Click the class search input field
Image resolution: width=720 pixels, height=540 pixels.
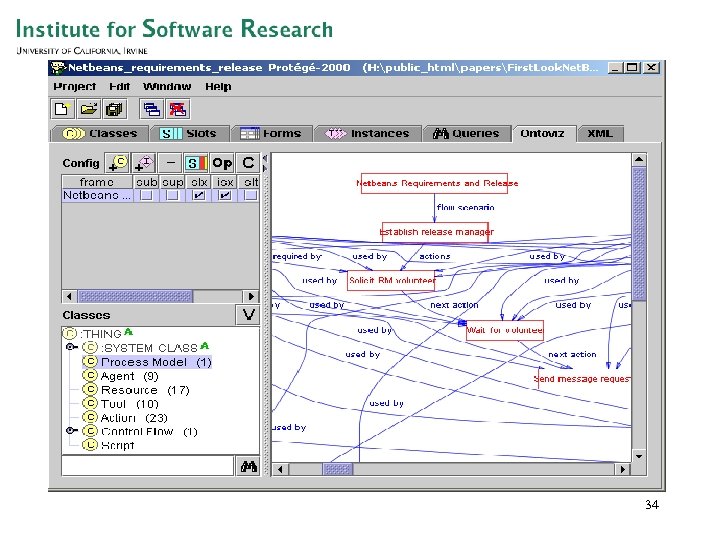[x=148, y=466]
